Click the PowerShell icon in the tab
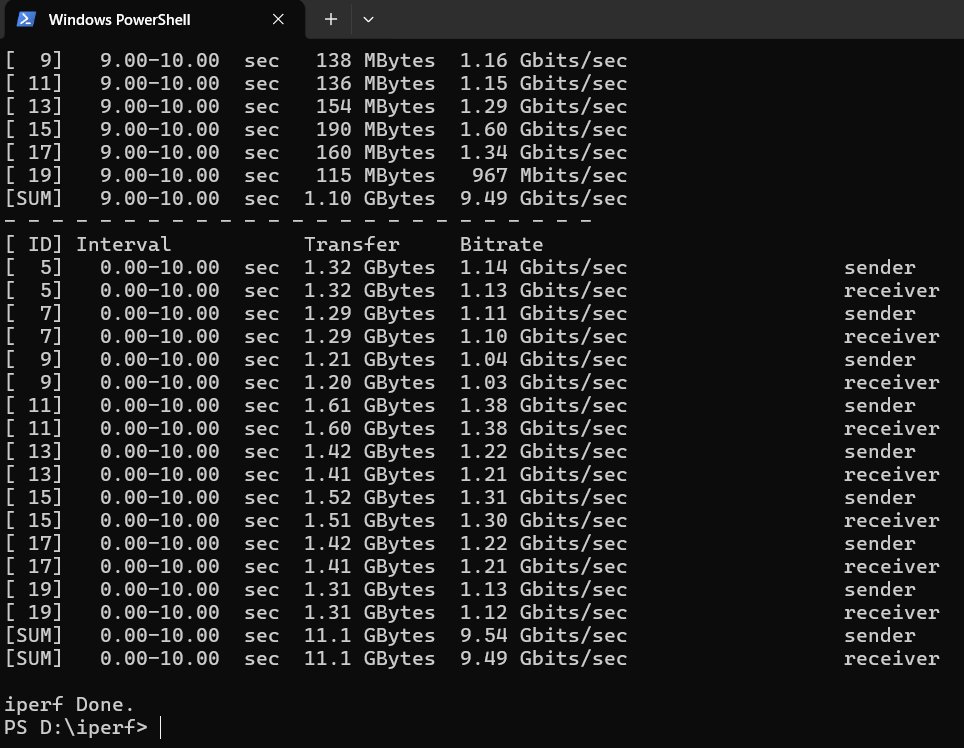The width and height of the screenshot is (964, 748). 27,19
